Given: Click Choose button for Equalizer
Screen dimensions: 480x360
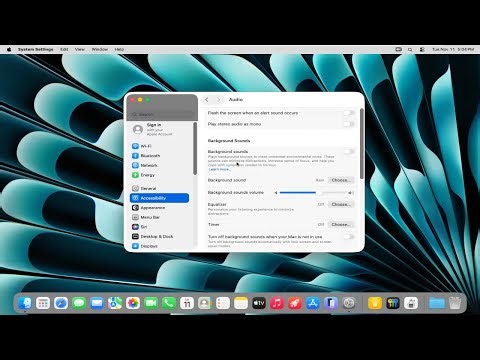Looking at the screenshot, I should (x=341, y=204).
